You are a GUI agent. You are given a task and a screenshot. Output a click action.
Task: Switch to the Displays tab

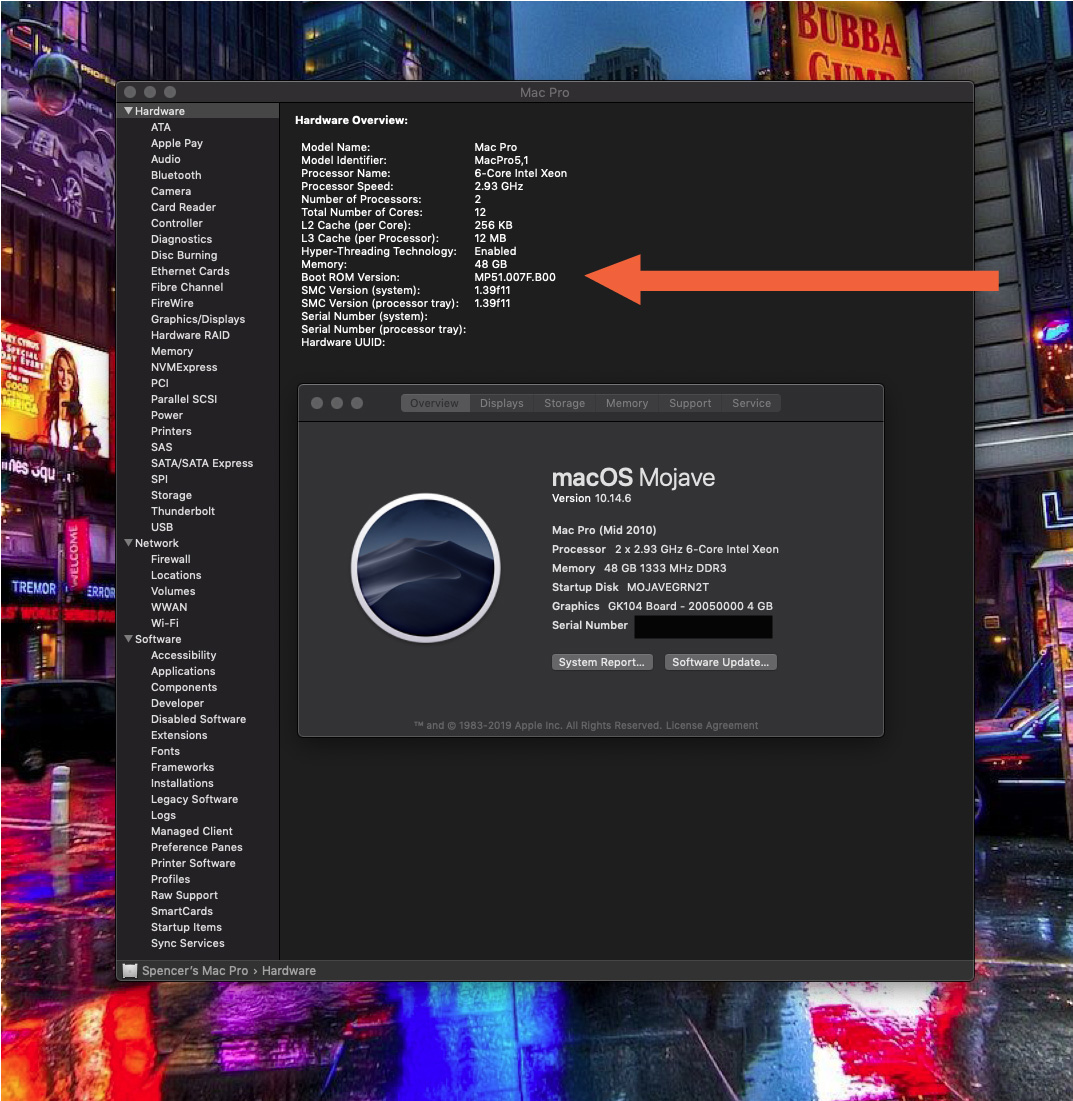(x=501, y=403)
